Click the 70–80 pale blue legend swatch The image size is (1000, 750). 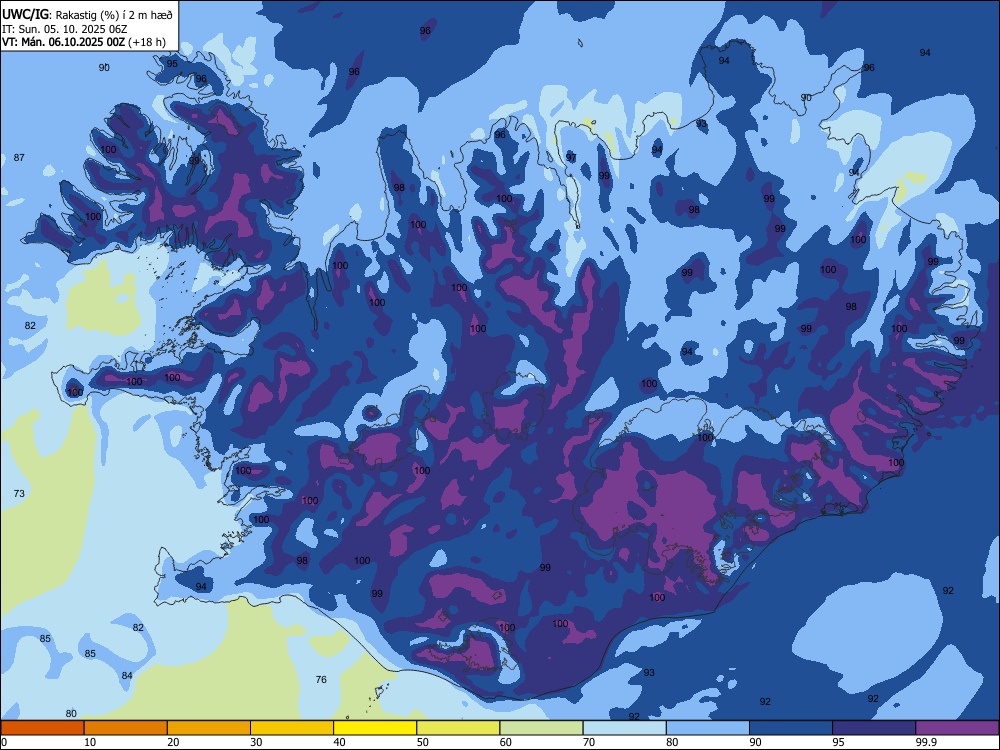click(x=624, y=728)
